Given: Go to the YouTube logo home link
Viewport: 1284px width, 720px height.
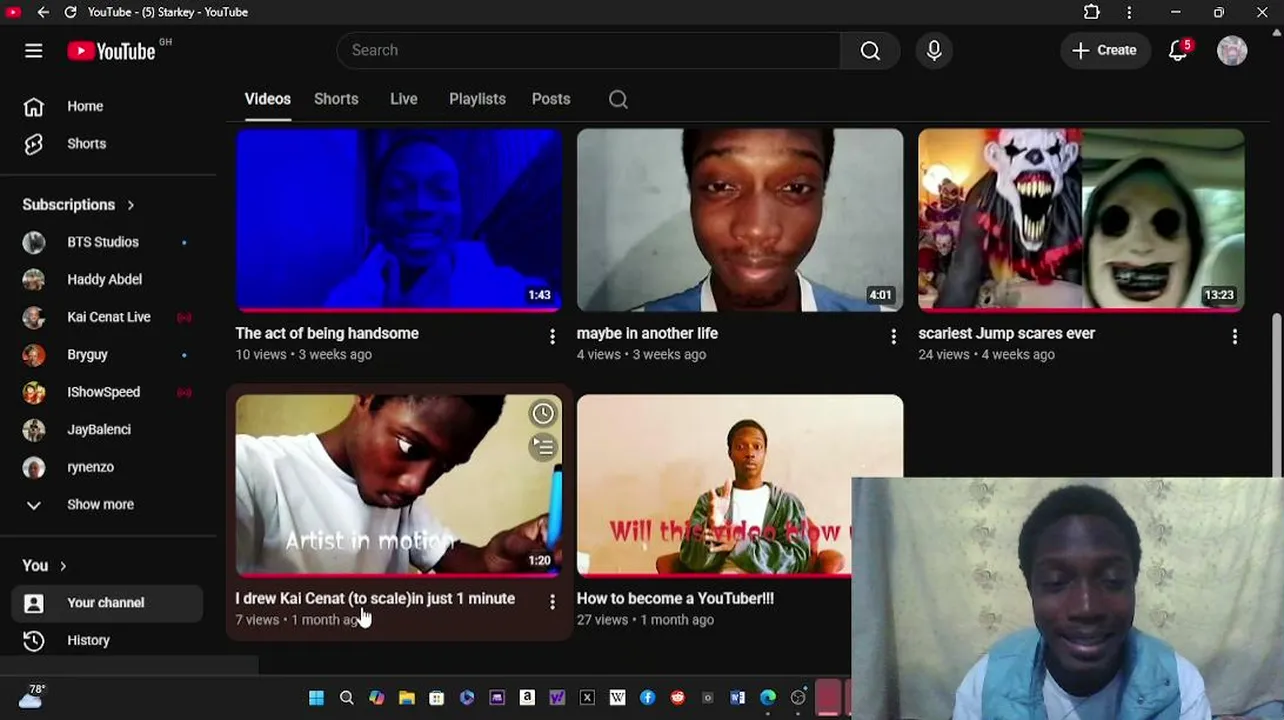Looking at the screenshot, I should tap(111, 51).
